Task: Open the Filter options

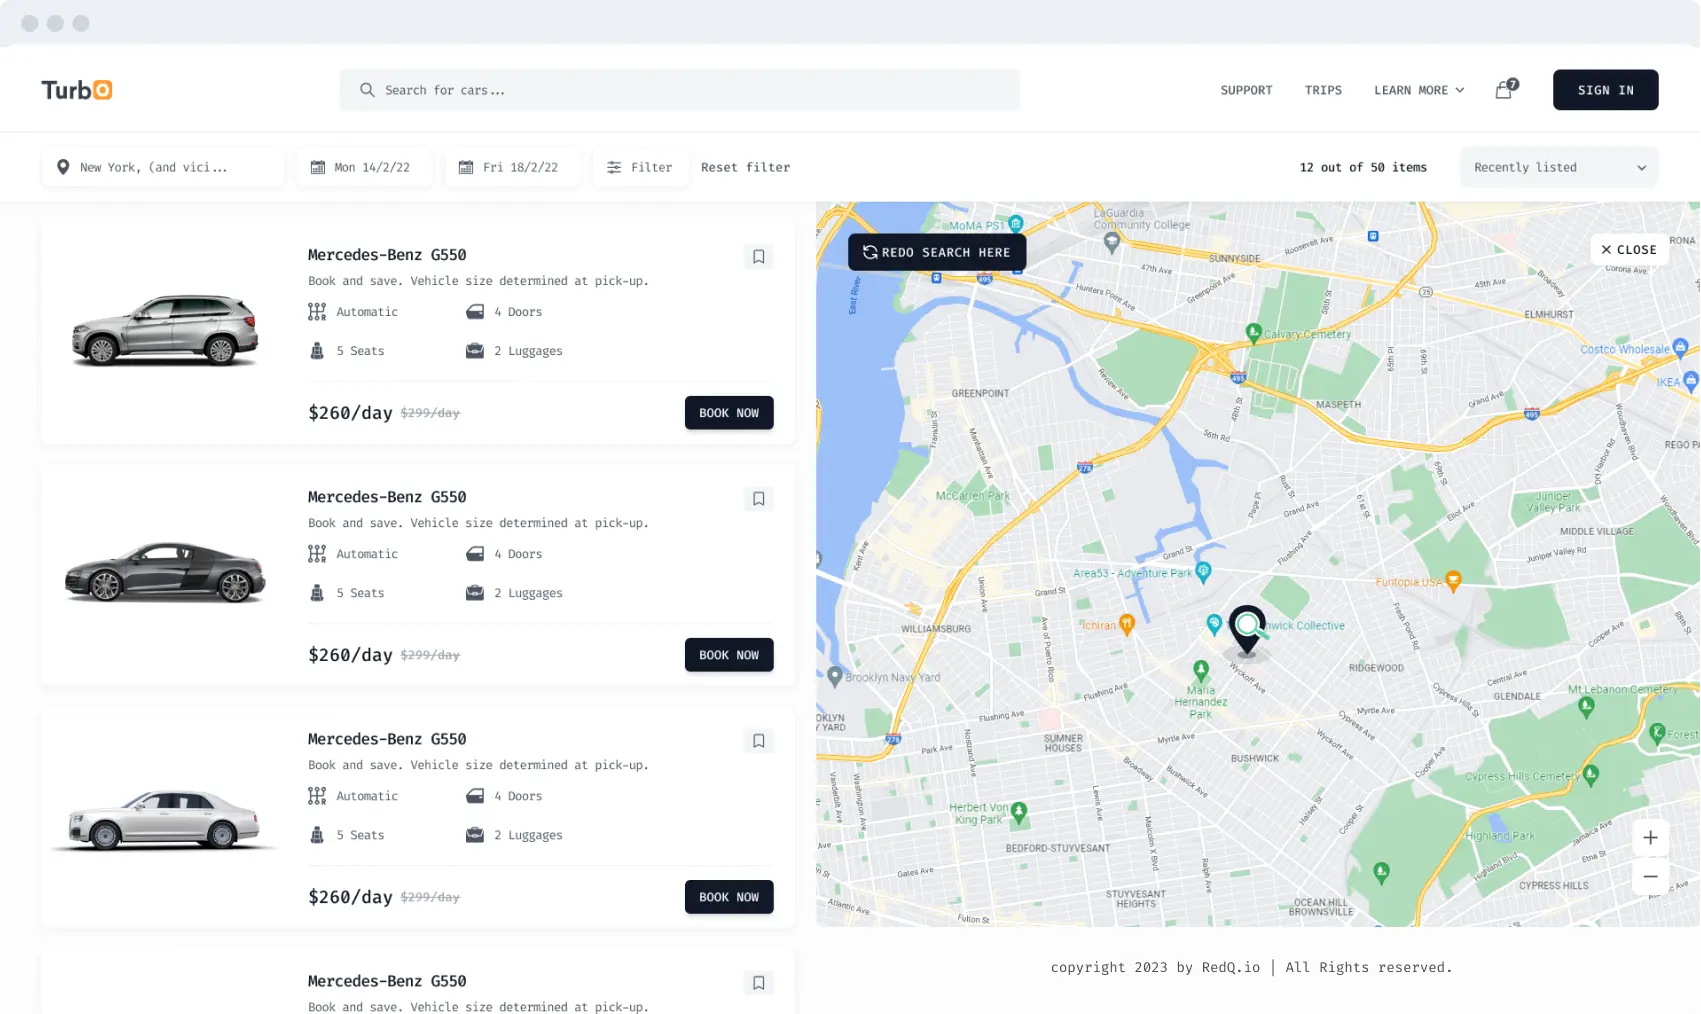Action: tap(640, 167)
